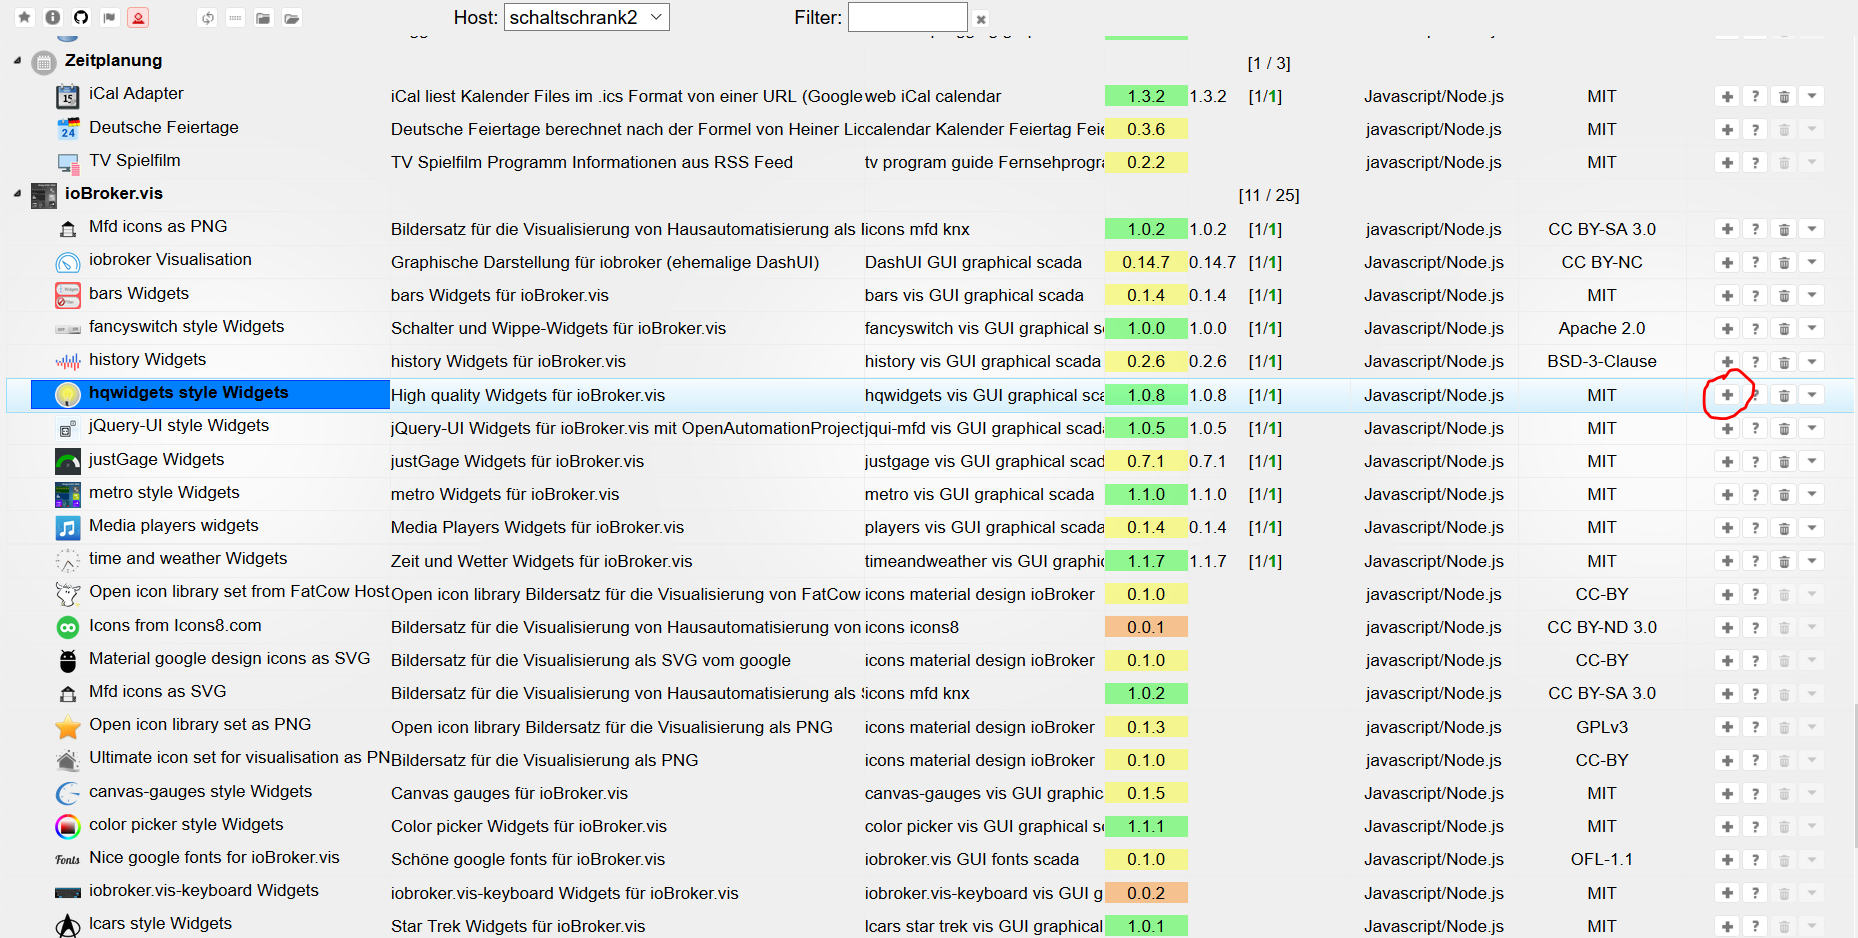The height and width of the screenshot is (938, 1858).
Task: Click the star icon in the toolbar
Action: click(x=25, y=18)
